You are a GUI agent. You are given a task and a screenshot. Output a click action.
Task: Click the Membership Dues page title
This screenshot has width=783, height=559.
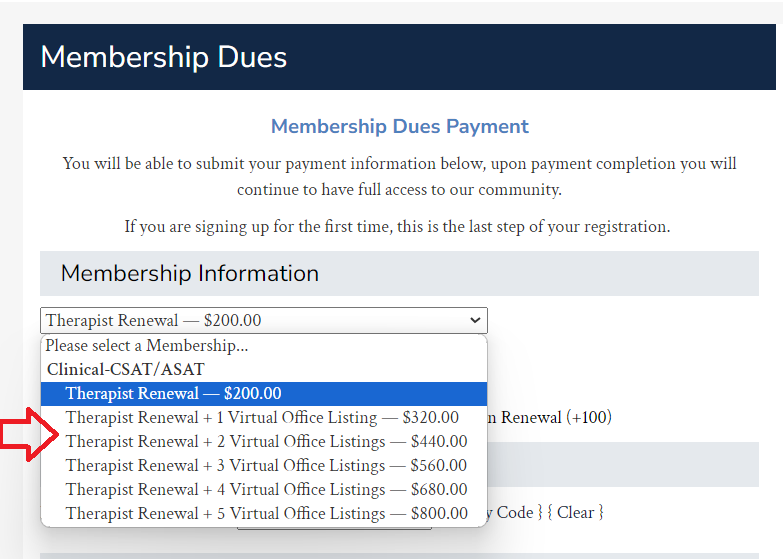164,56
